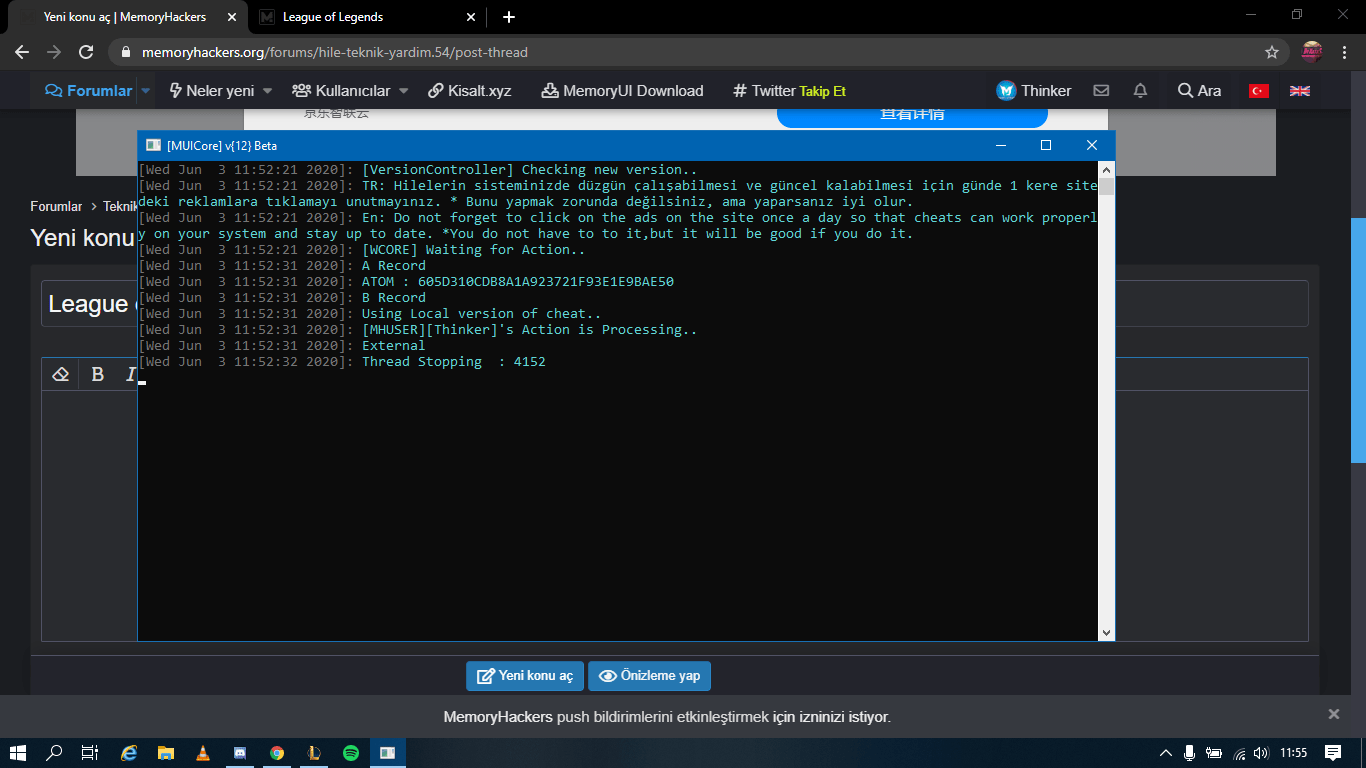Open the Kullanıcılar menu
The height and width of the screenshot is (768, 1366).
click(x=340, y=90)
